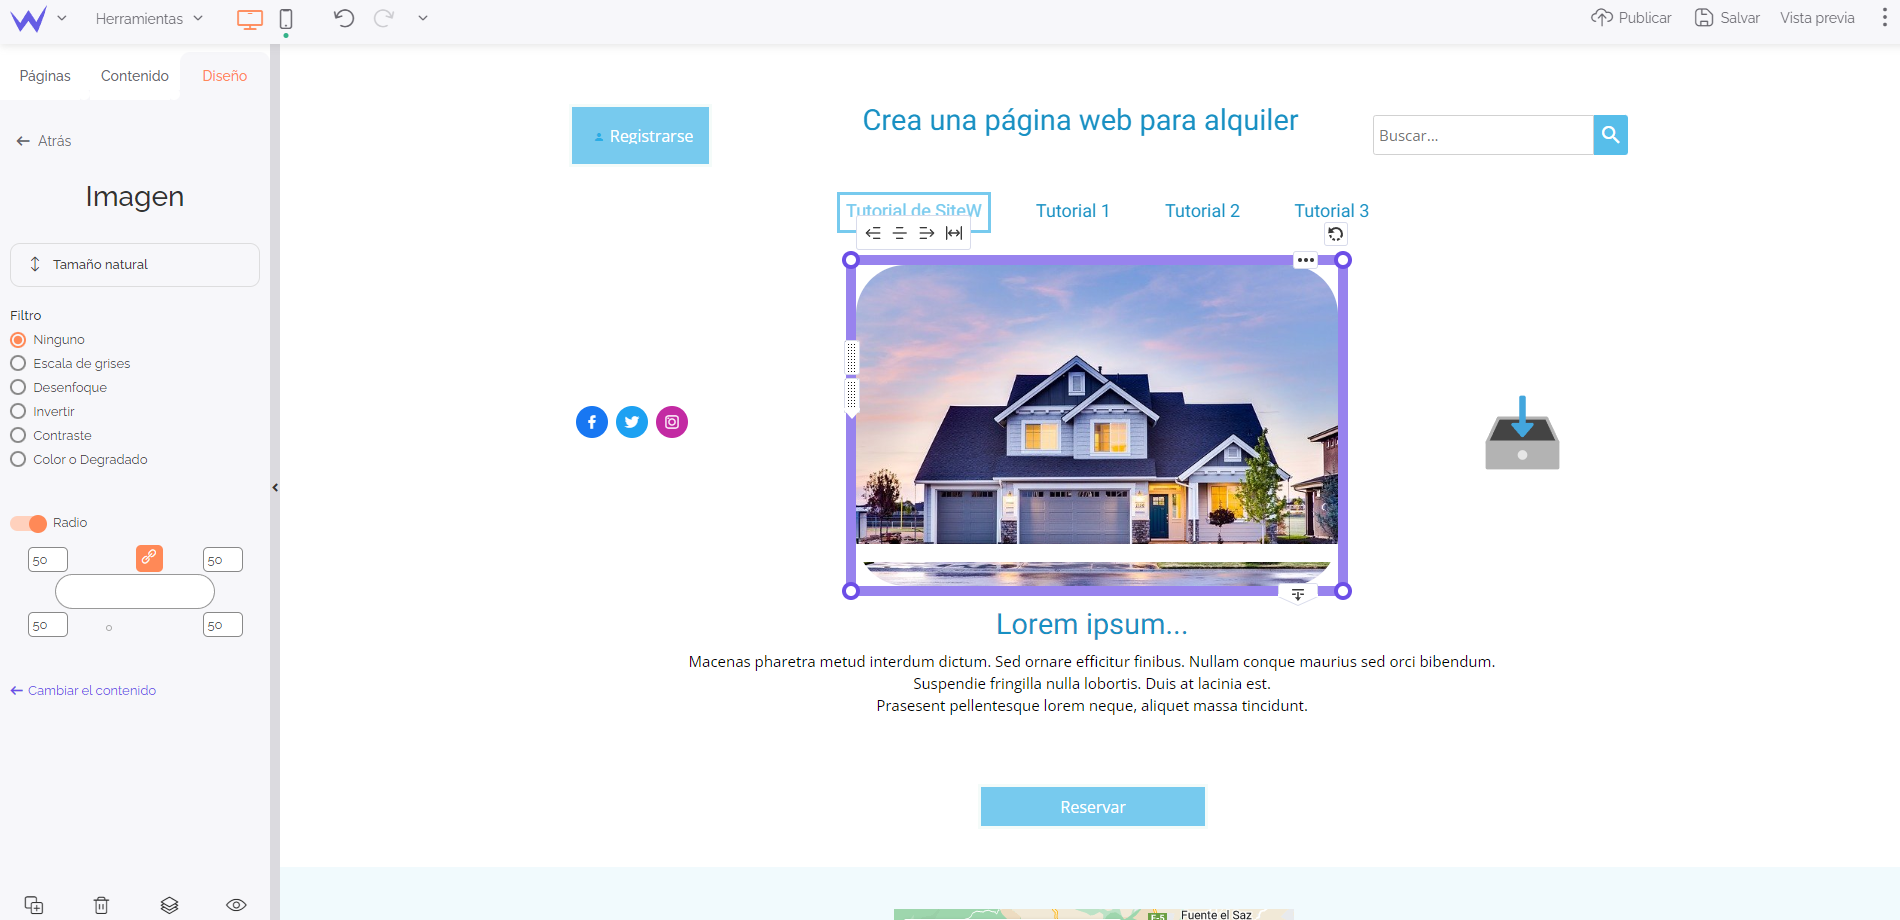Image resolution: width=1900 pixels, height=920 pixels.
Task: Select the Lorem ipsum heading
Action: tap(1092, 624)
